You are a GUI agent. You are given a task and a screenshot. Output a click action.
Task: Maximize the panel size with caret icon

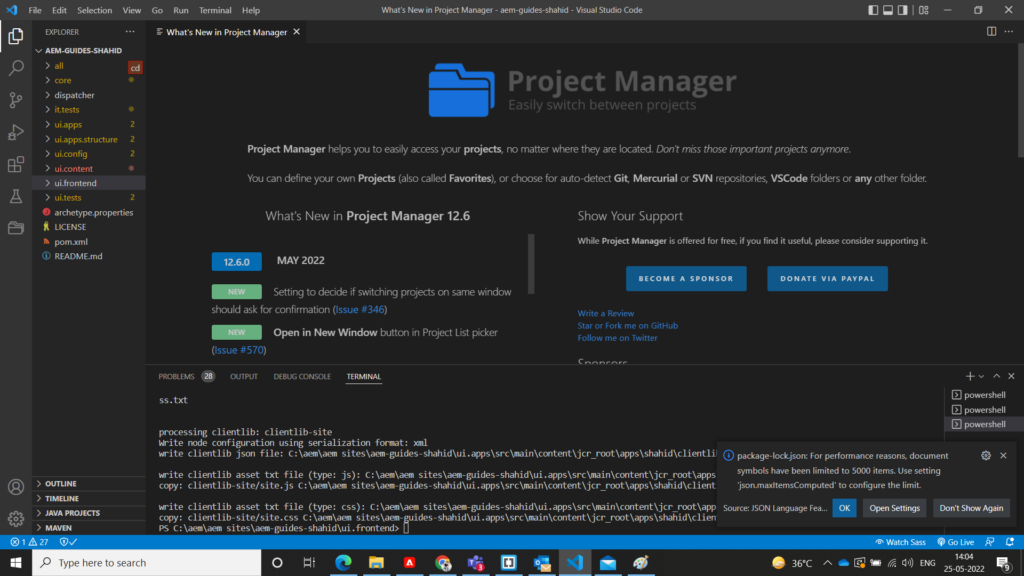[997, 376]
